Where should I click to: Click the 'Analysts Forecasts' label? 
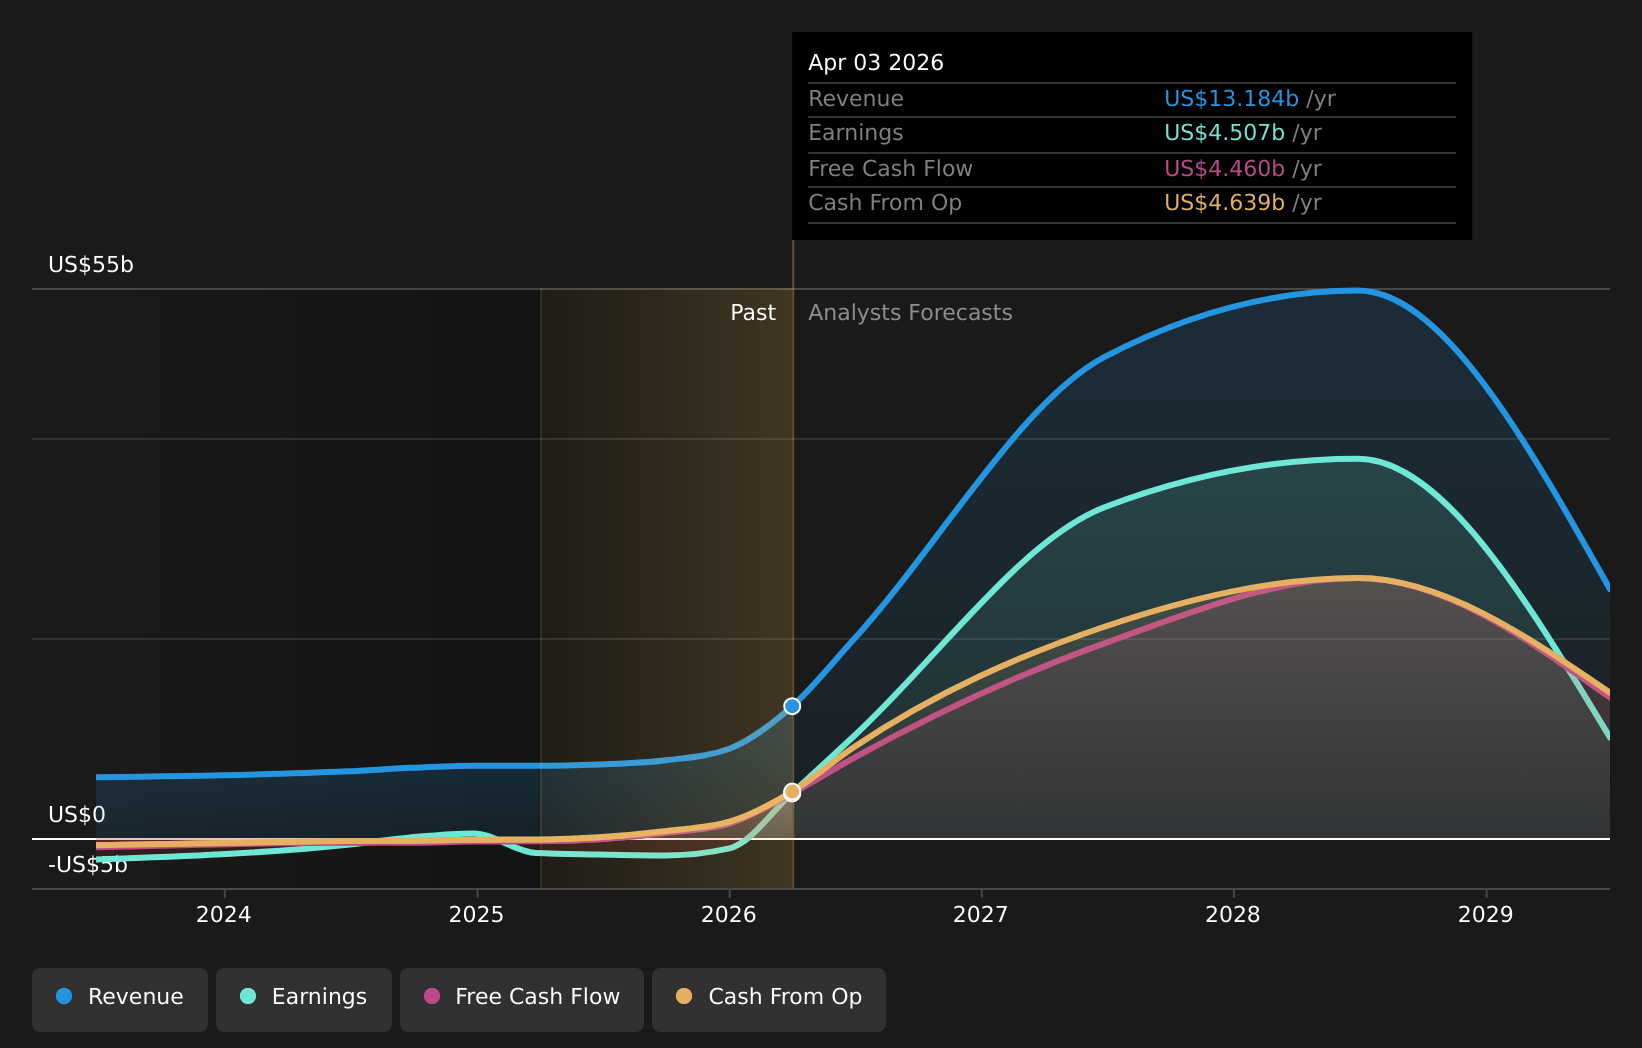(910, 313)
